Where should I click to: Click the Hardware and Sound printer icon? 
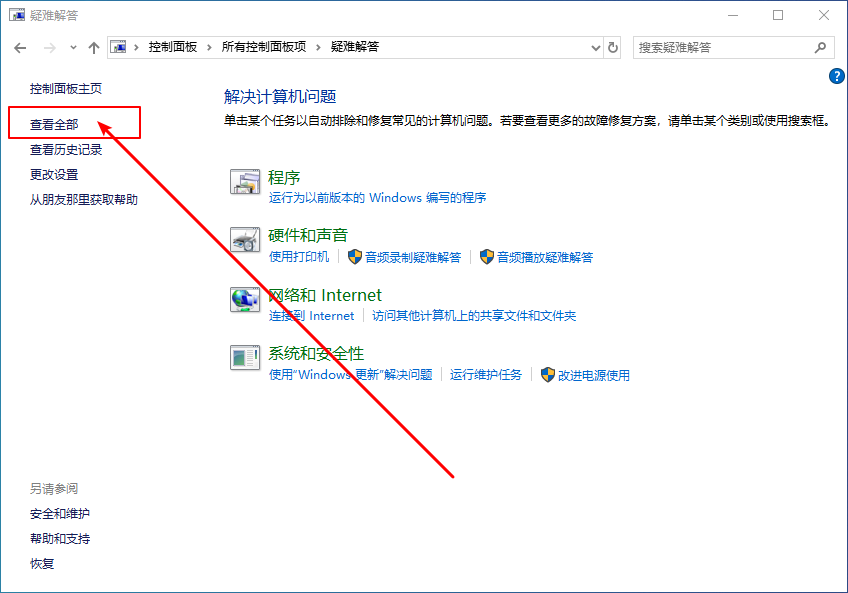click(x=245, y=240)
